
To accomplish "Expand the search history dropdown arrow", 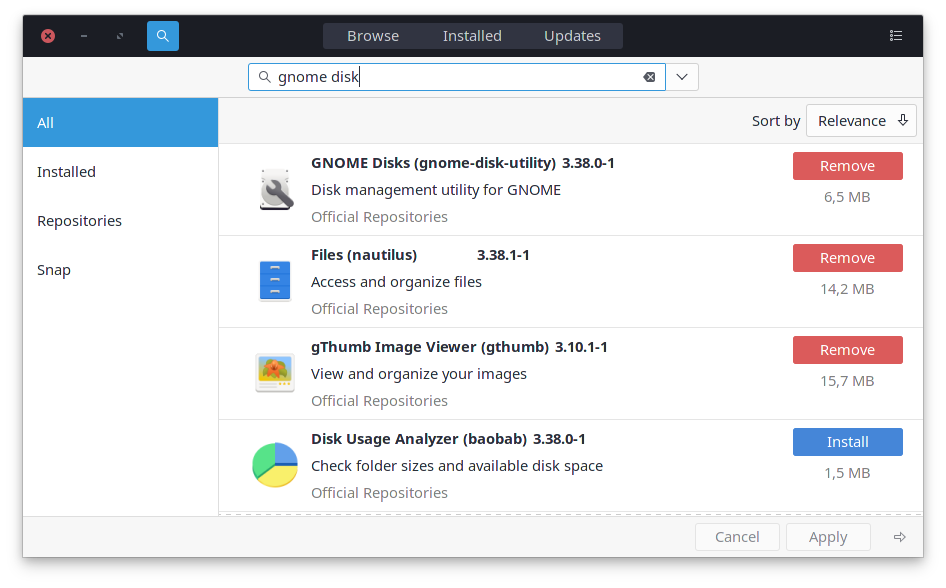I will (x=682, y=77).
